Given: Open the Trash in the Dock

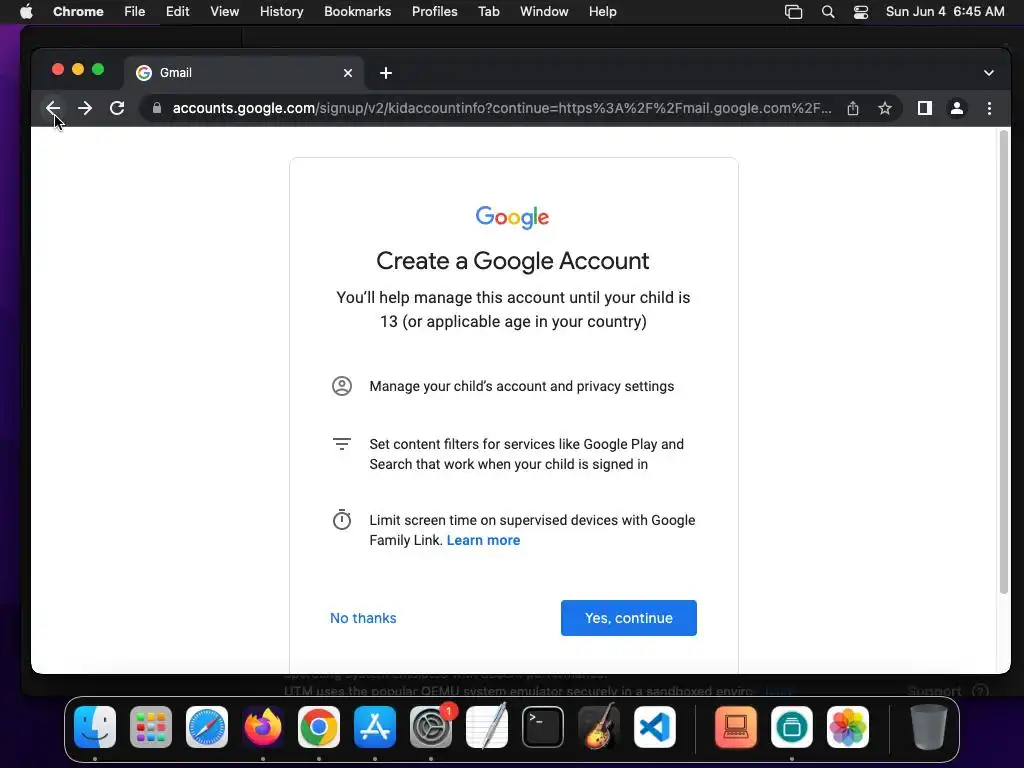Looking at the screenshot, I should (x=928, y=727).
